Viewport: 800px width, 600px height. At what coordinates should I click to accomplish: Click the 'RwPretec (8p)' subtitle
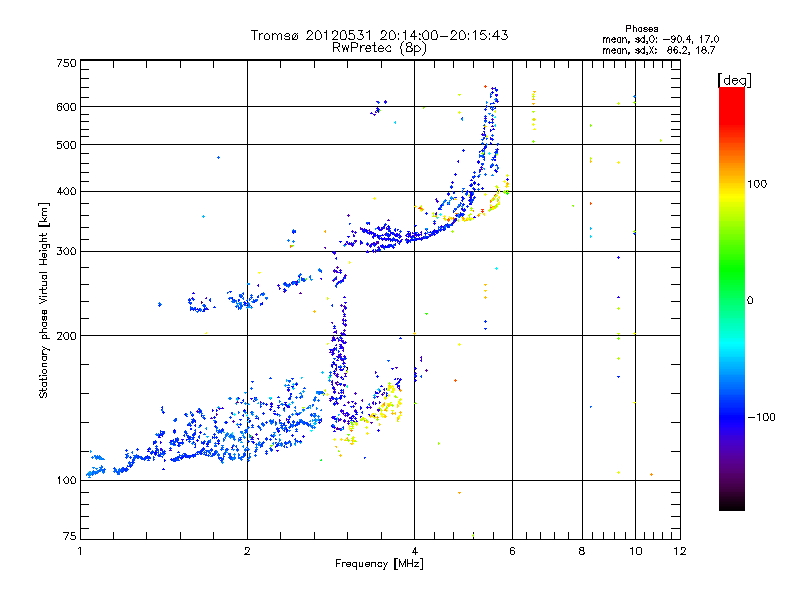coord(379,48)
